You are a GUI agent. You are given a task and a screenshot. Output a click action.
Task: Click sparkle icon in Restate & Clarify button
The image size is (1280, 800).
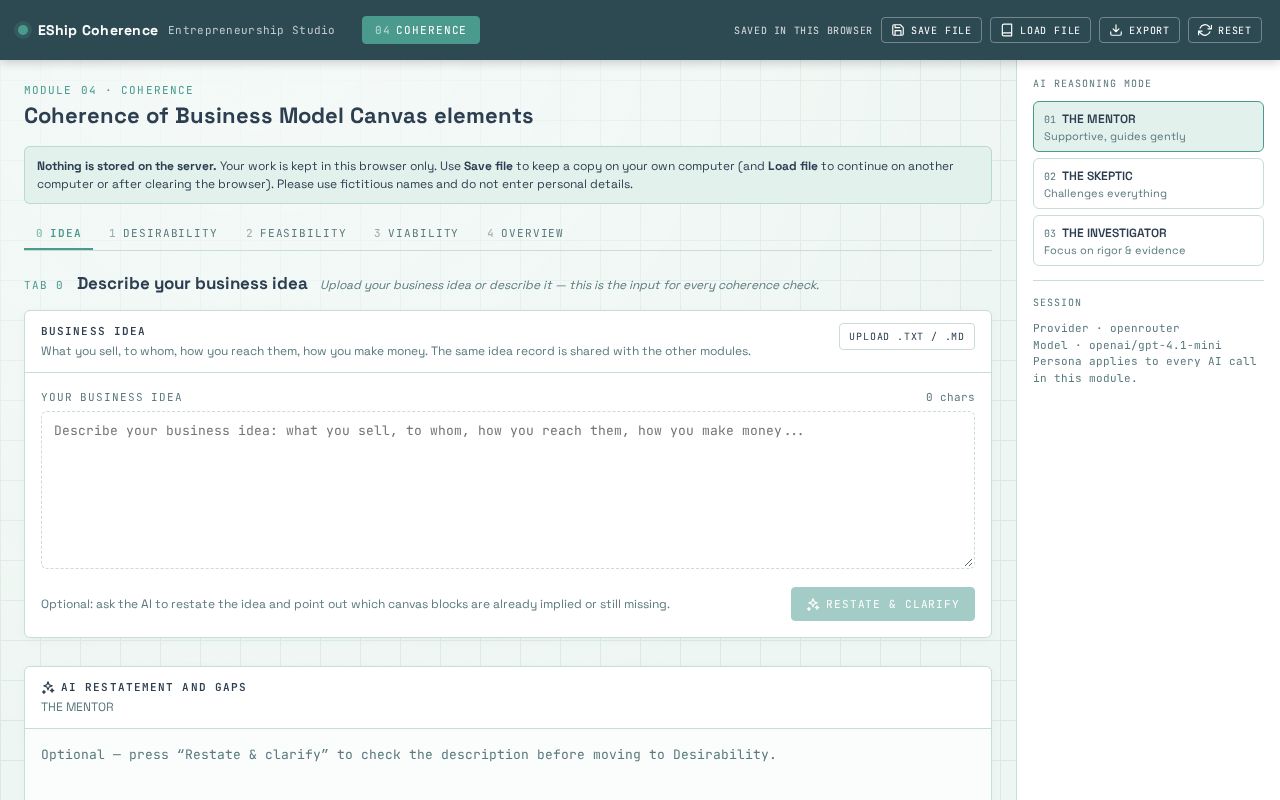point(813,604)
